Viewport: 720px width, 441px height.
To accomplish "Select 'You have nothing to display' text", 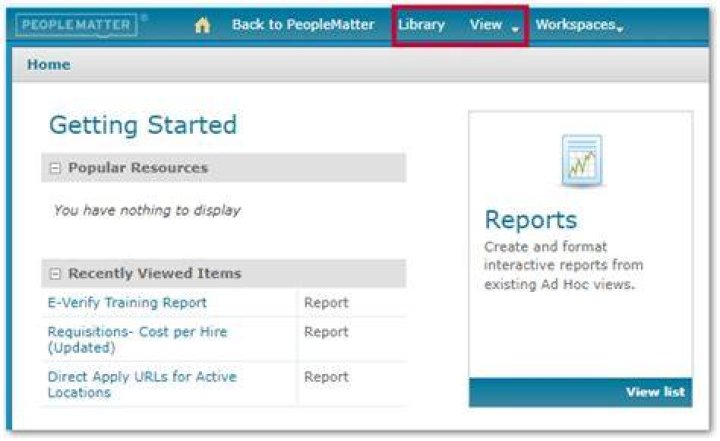I will click(x=147, y=210).
